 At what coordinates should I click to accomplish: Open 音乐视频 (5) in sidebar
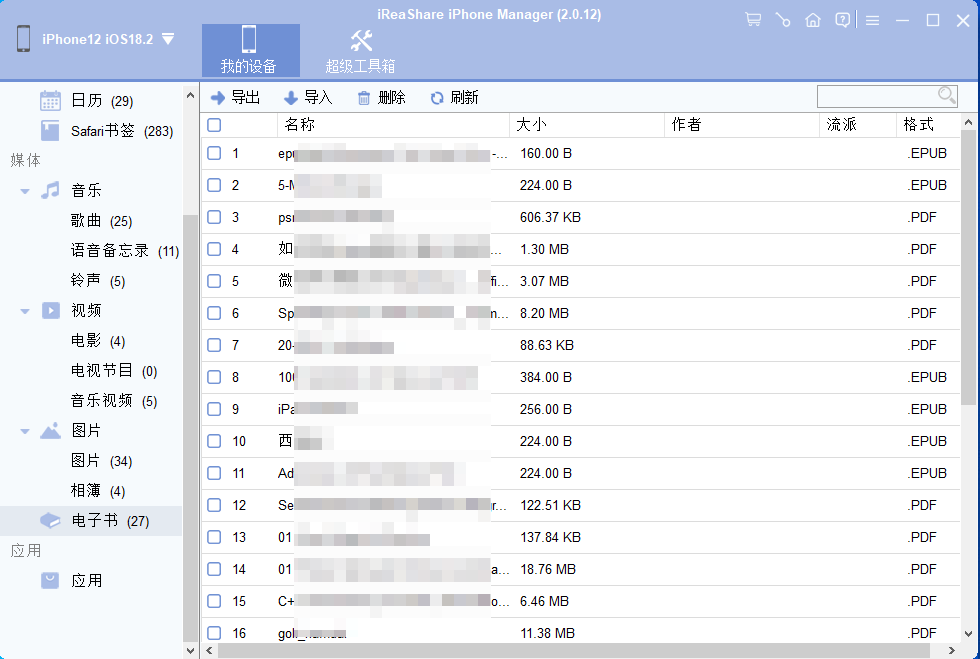click(x=114, y=401)
